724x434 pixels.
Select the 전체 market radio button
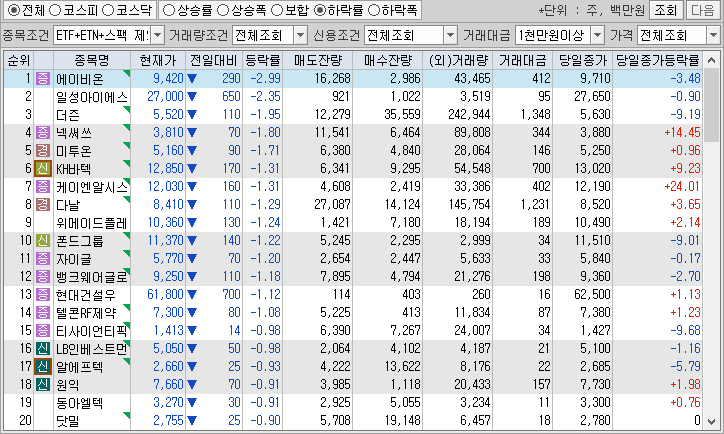14,10
